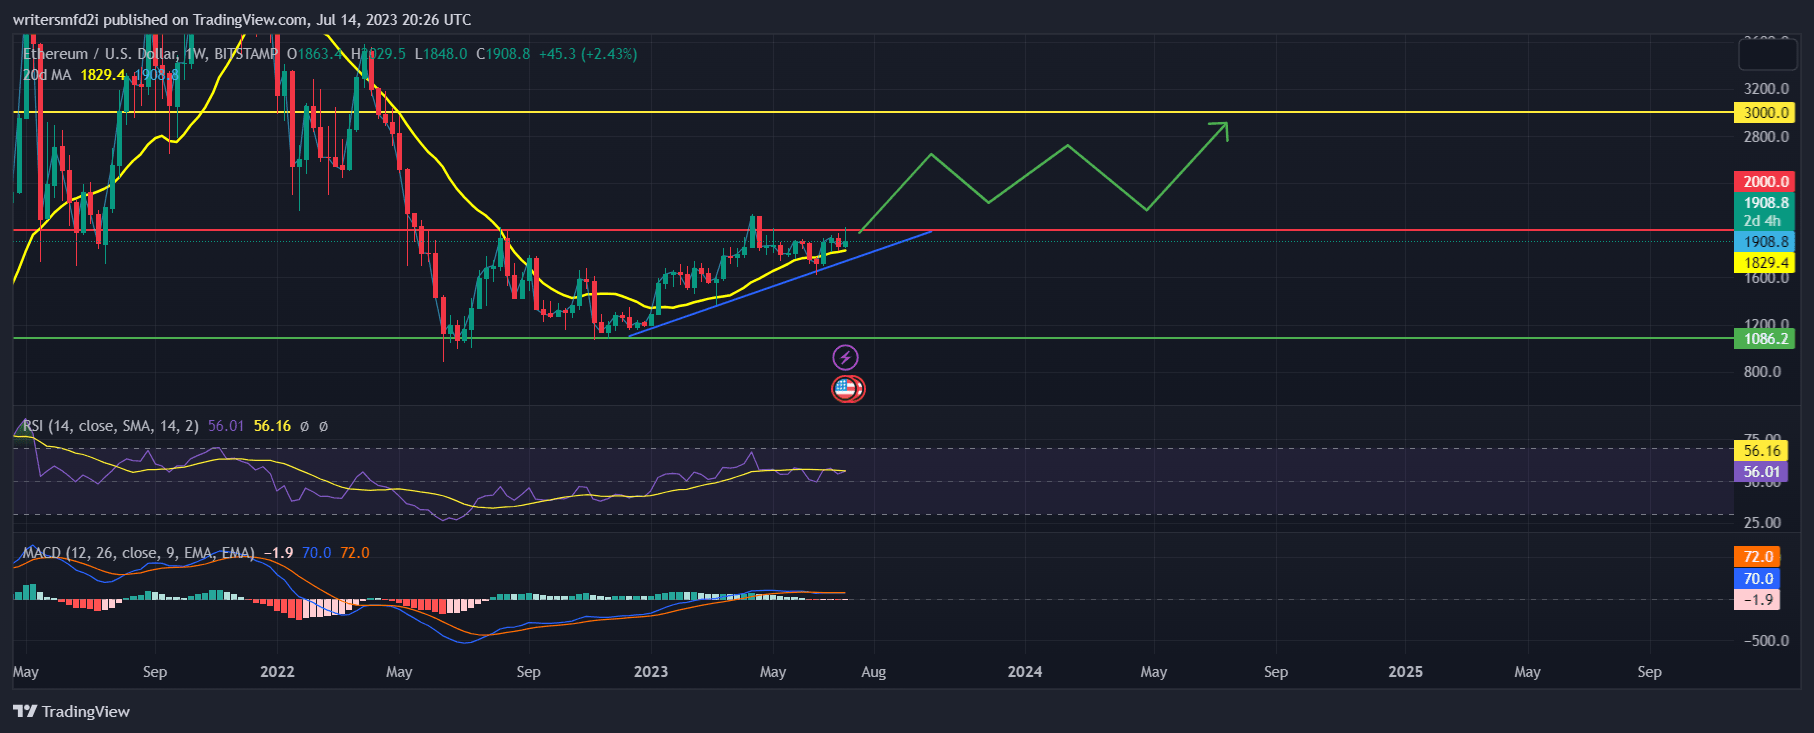Click the TradingView logo at bottom left
The height and width of the screenshot is (733, 1814).
[25, 711]
